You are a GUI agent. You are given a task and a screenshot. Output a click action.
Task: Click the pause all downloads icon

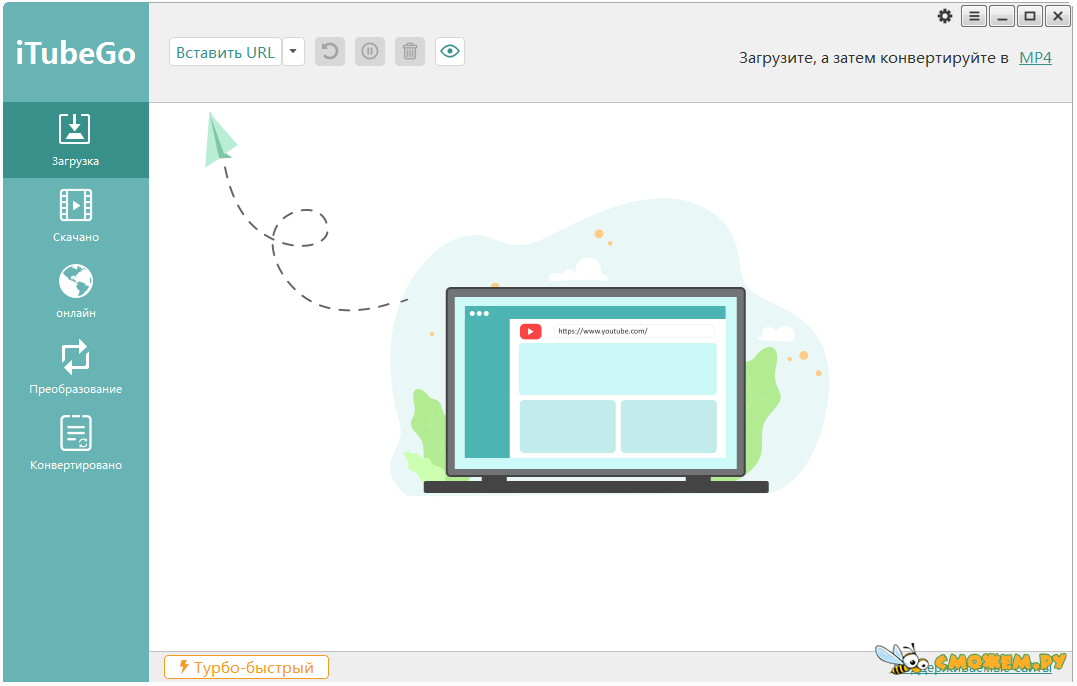370,52
